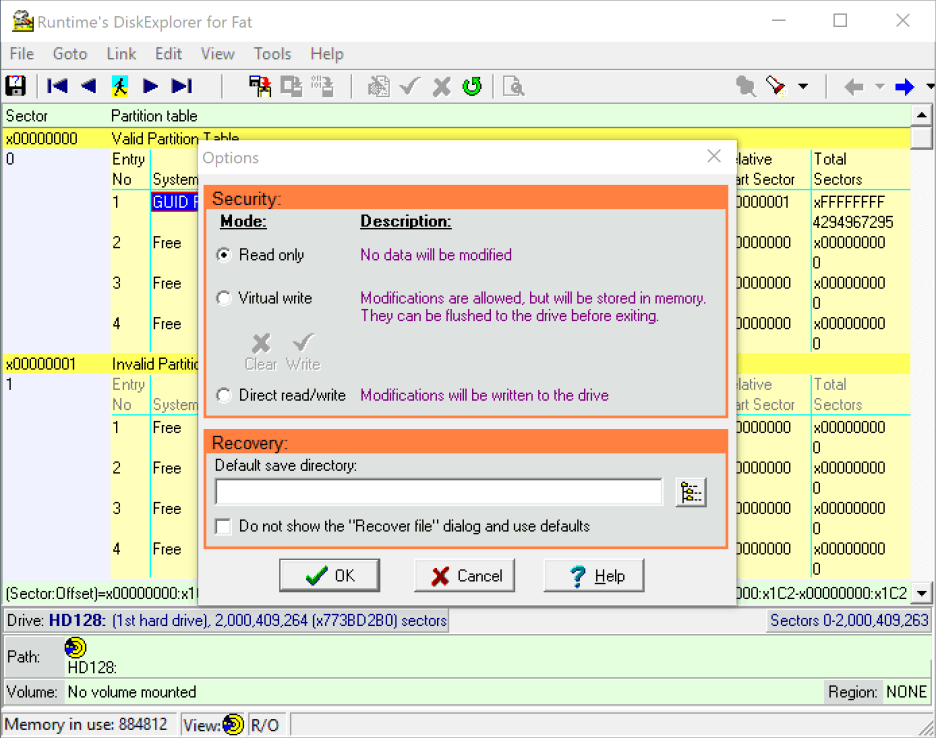
Task: Open the flashlight tool dropdown arrow
Action: (803, 87)
